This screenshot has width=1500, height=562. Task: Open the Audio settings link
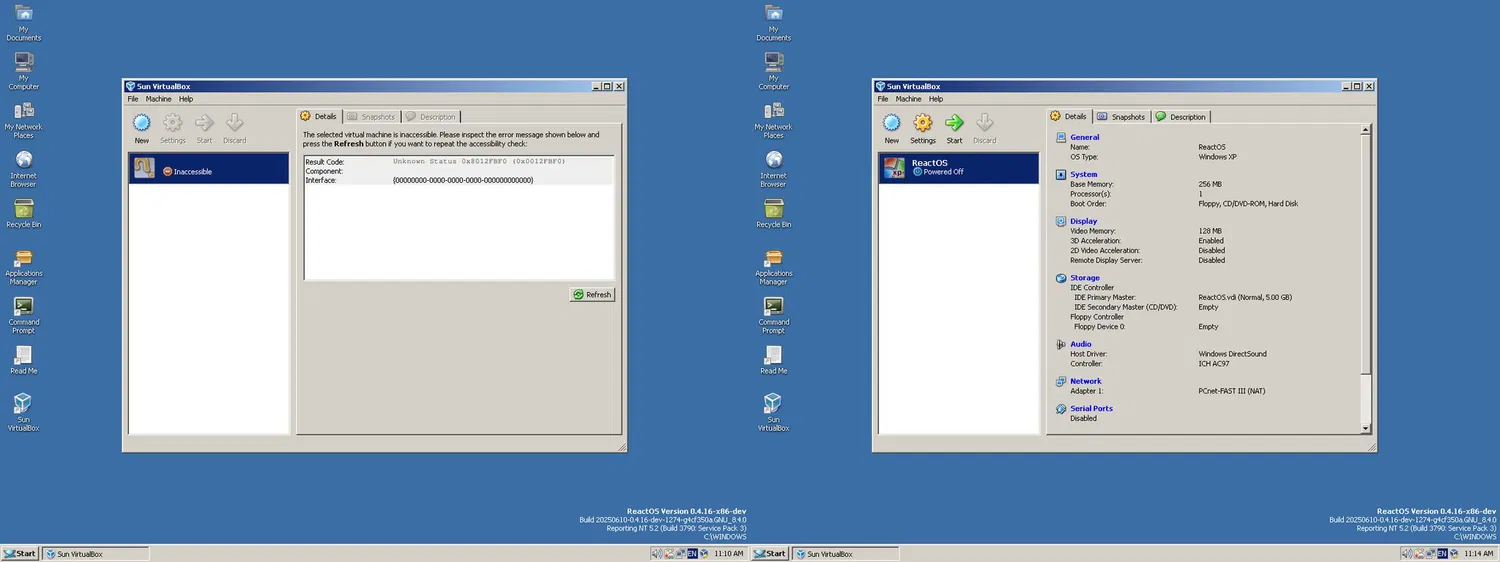(1081, 344)
